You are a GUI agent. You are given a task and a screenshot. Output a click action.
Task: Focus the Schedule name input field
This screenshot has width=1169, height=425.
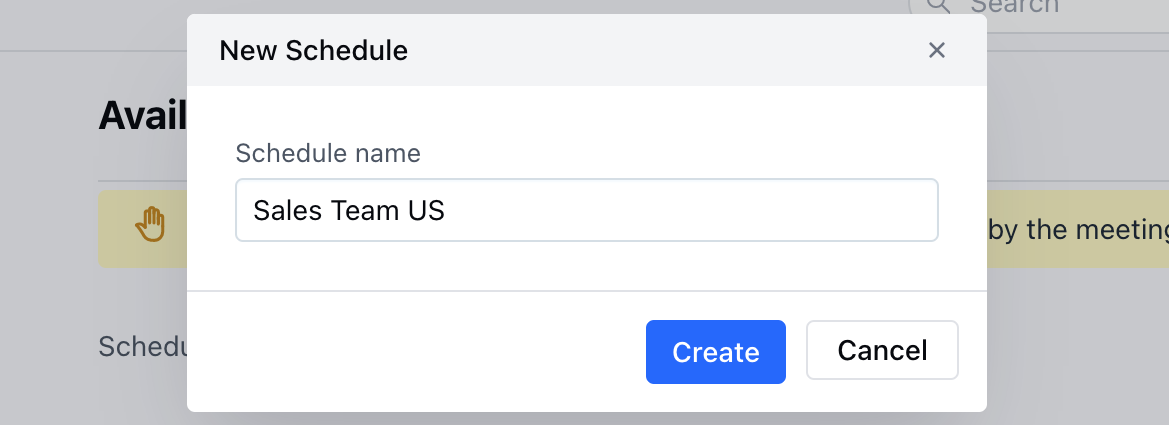click(587, 210)
